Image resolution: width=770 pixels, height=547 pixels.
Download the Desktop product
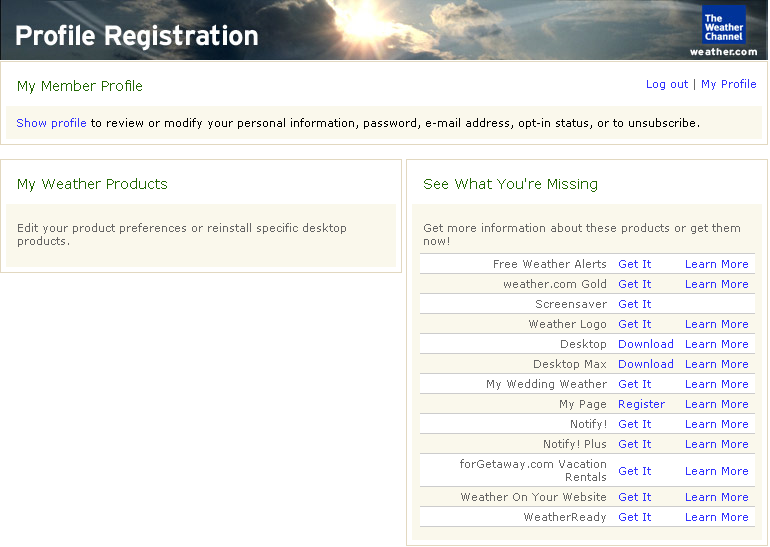[645, 344]
